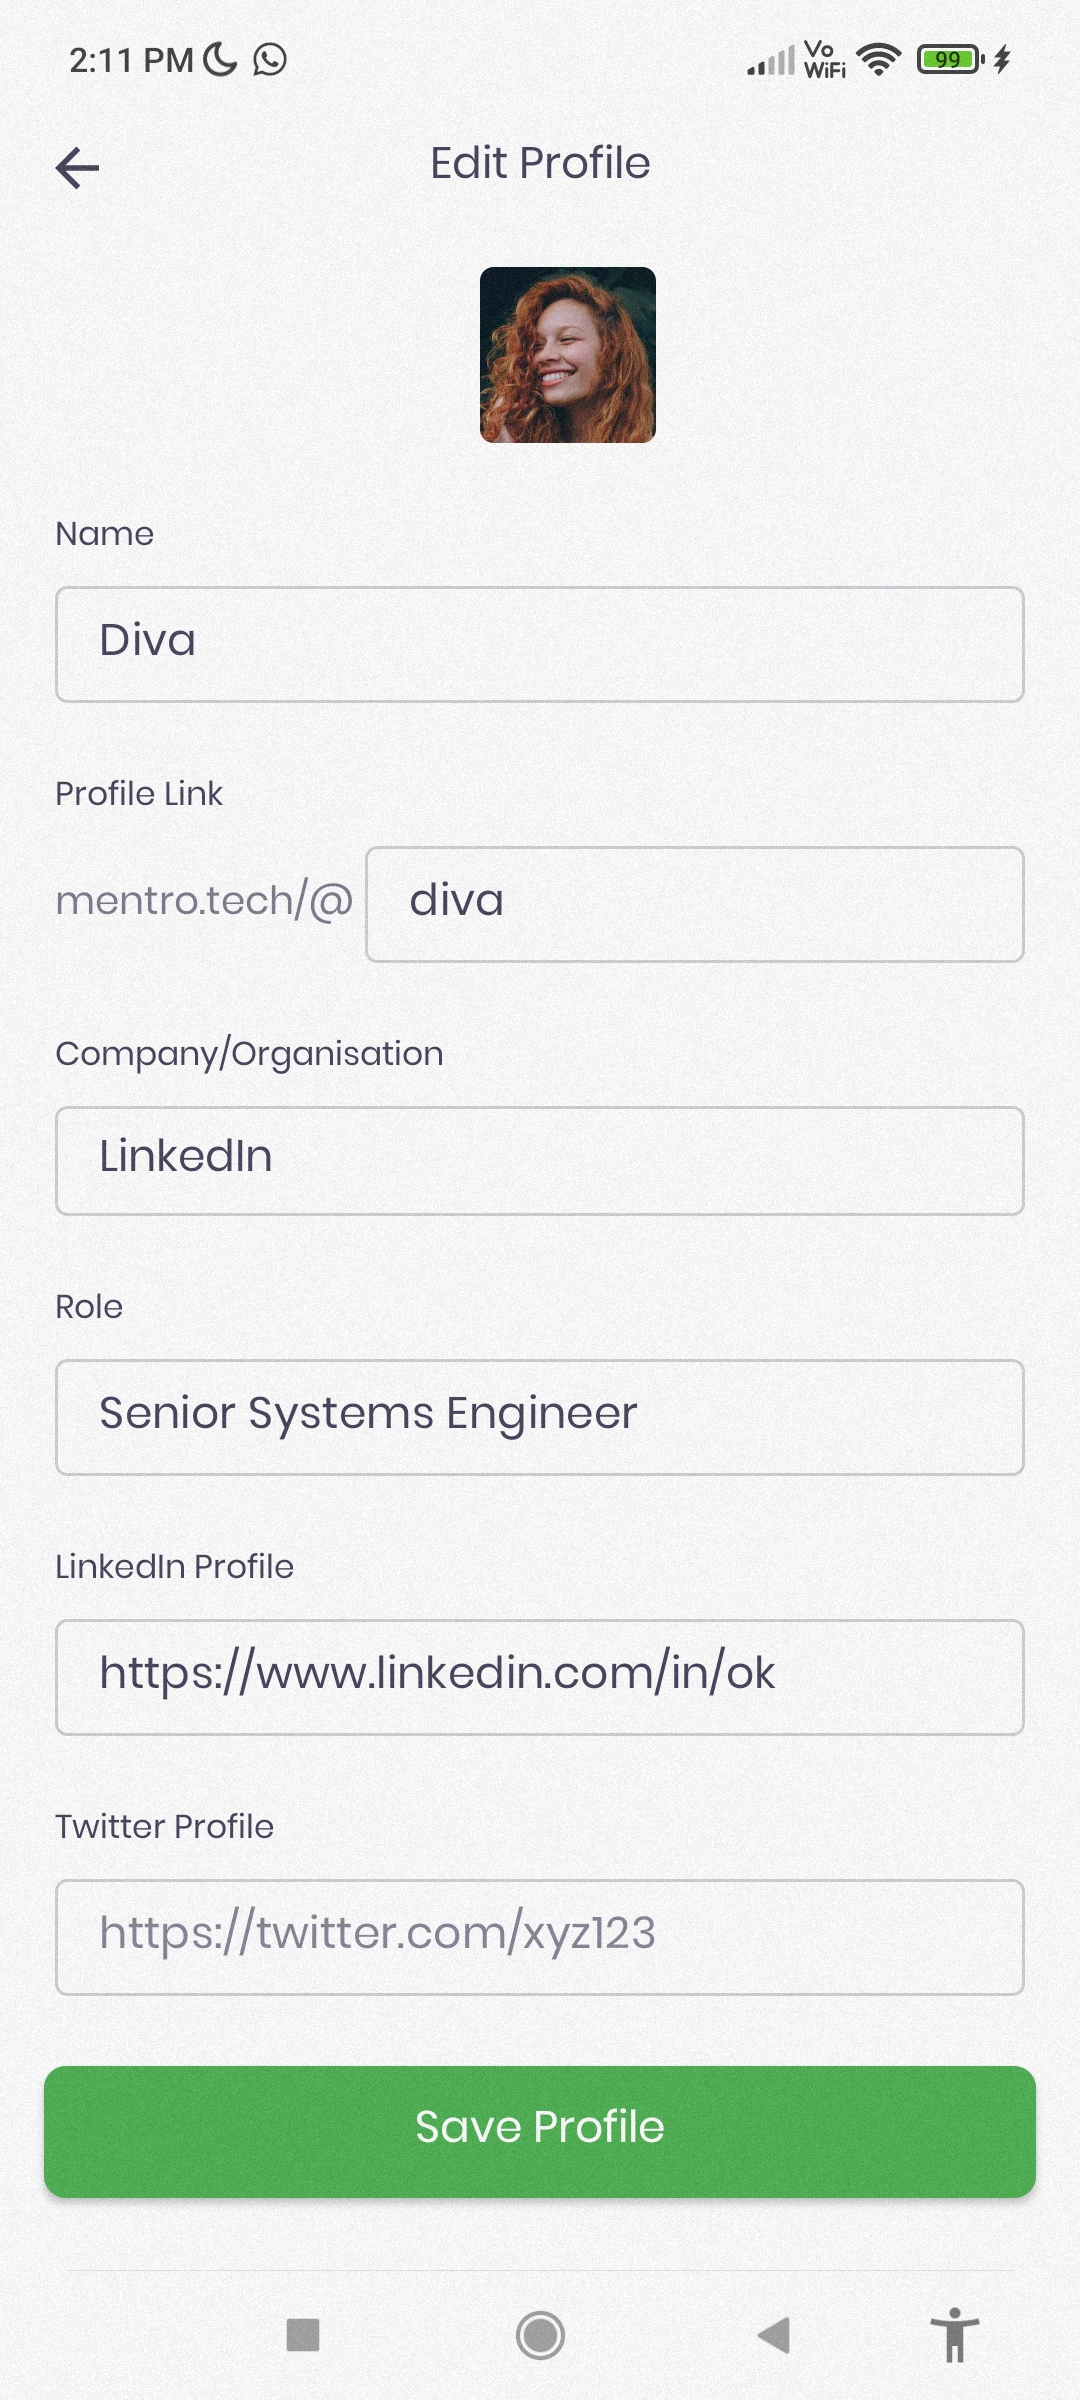Select the Company/Organisation text field
1080x2400 pixels.
[x=540, y=1160]
